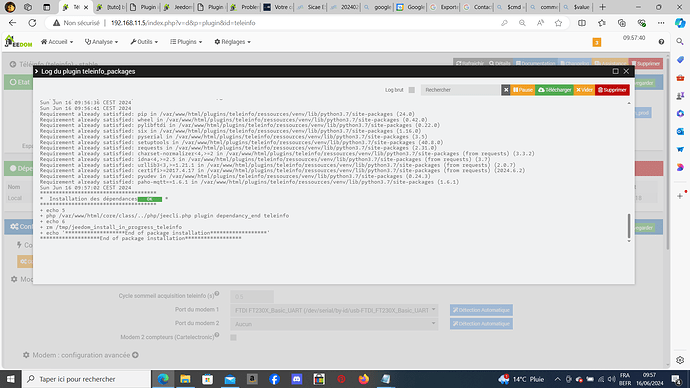The height and width of the screenshot is (388, 690).
Task: Open Facebook from the taskbar
Action: click(x=274, y=379)
